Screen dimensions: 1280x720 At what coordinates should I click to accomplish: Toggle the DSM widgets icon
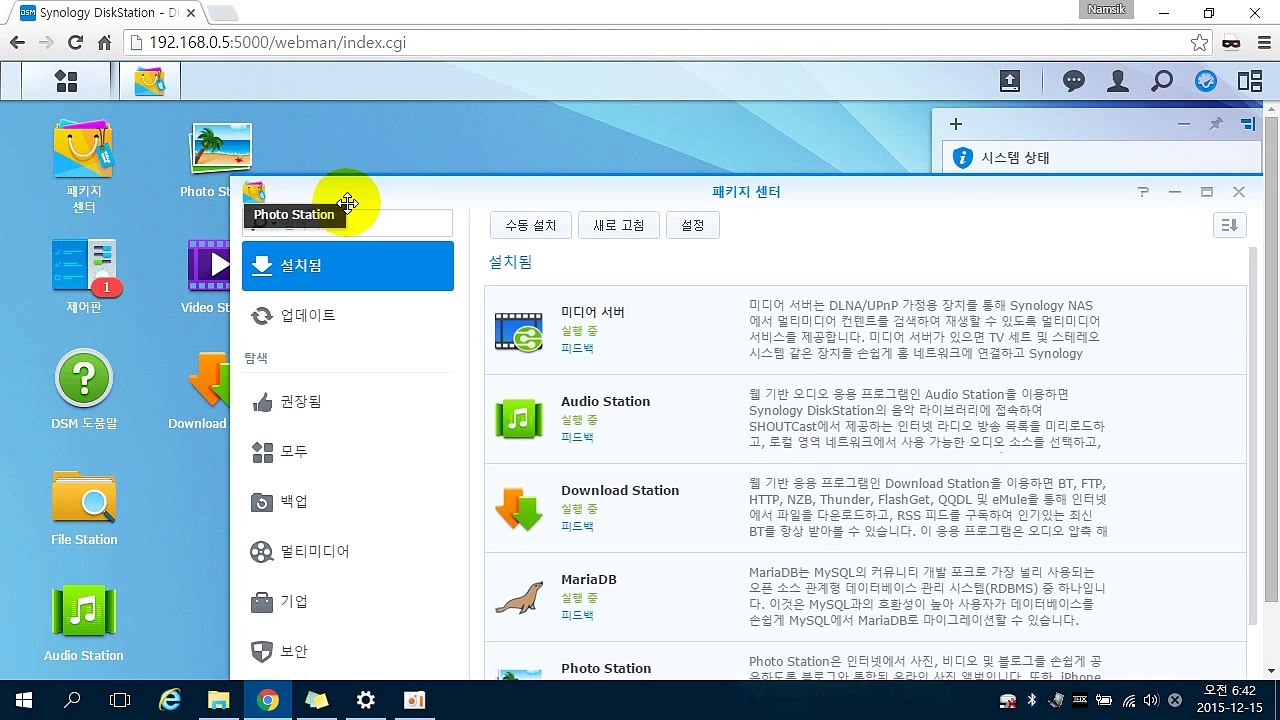pos(1206,81)
